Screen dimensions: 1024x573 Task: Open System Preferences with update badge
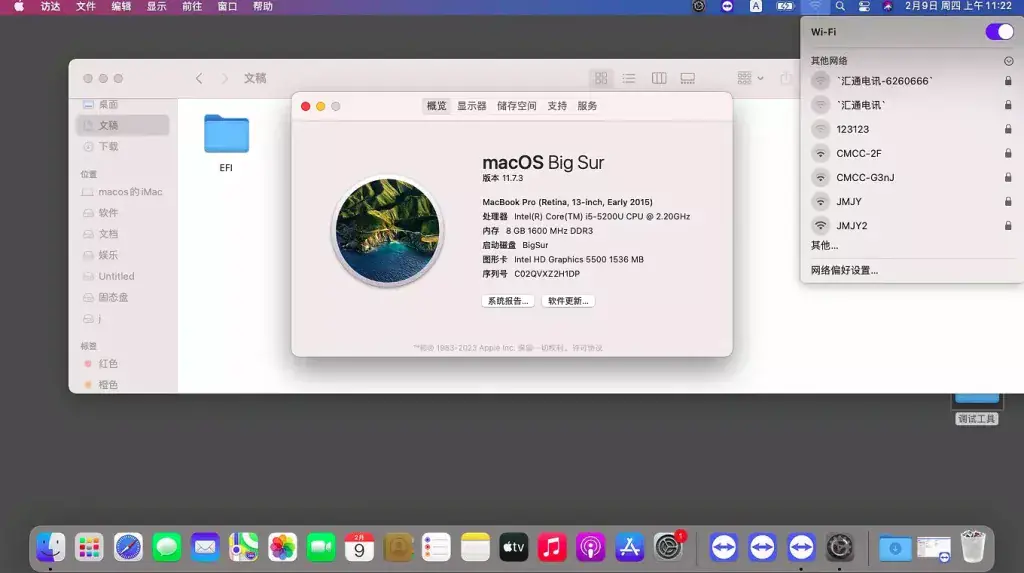coord(668,547)
